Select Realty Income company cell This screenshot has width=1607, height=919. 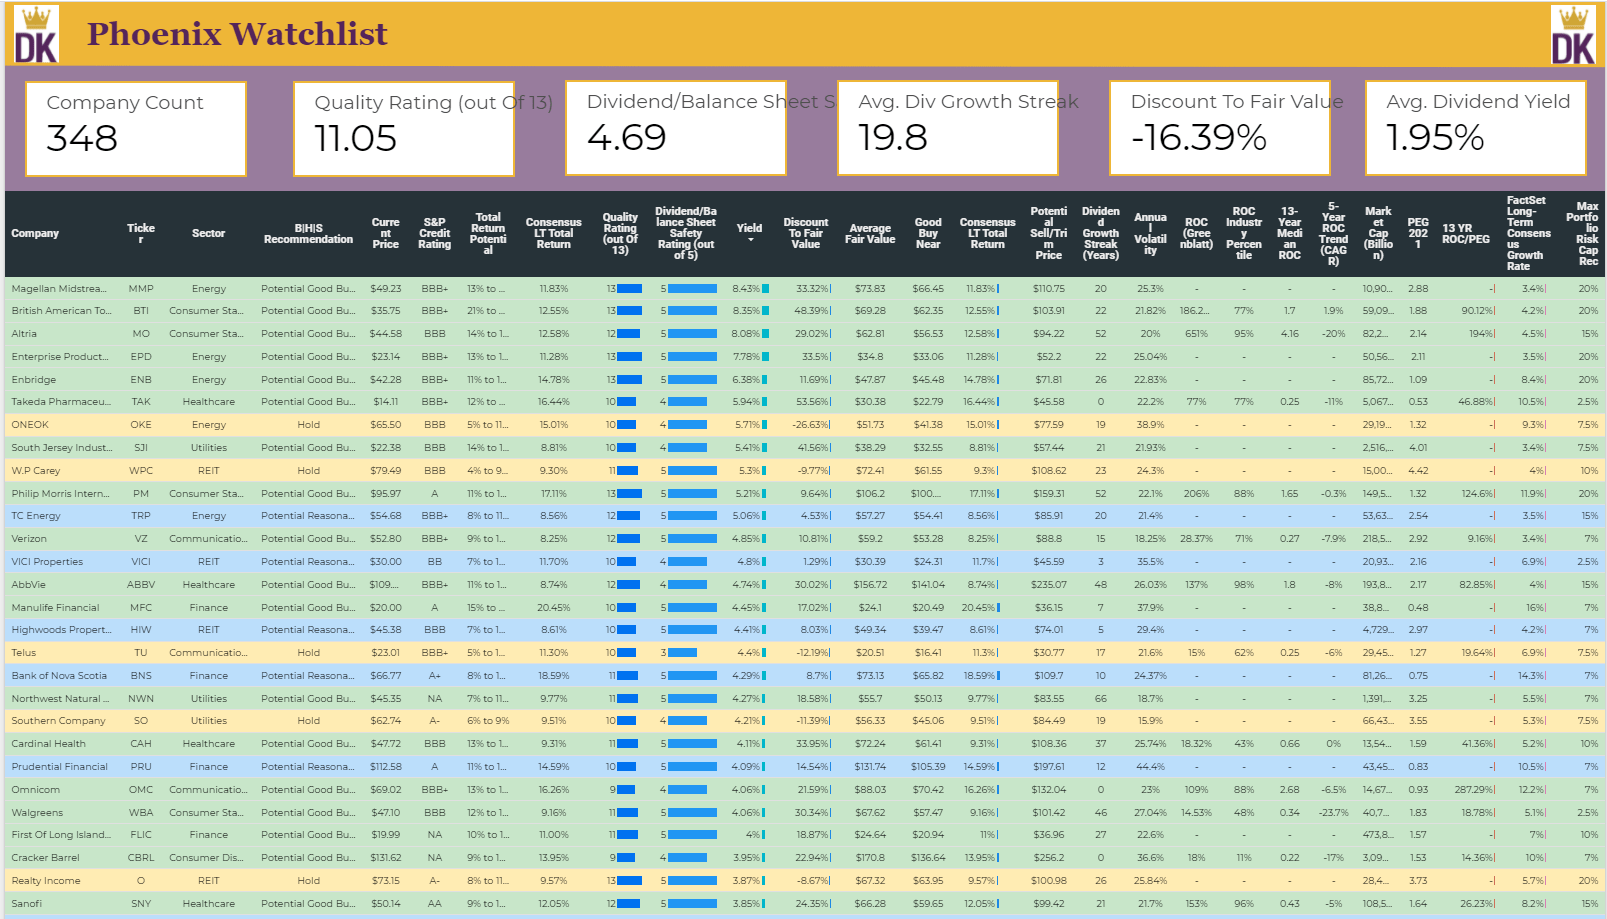pyautogui.click(x=46, y=881)
